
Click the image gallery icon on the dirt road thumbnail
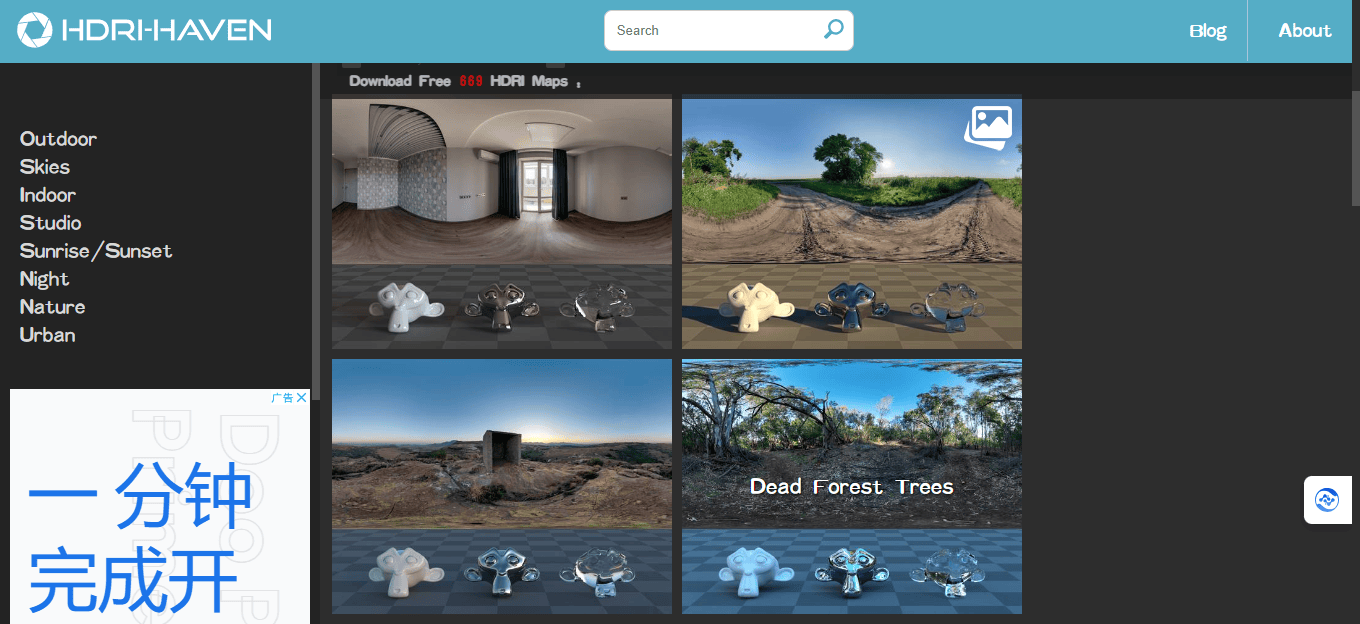988,127
